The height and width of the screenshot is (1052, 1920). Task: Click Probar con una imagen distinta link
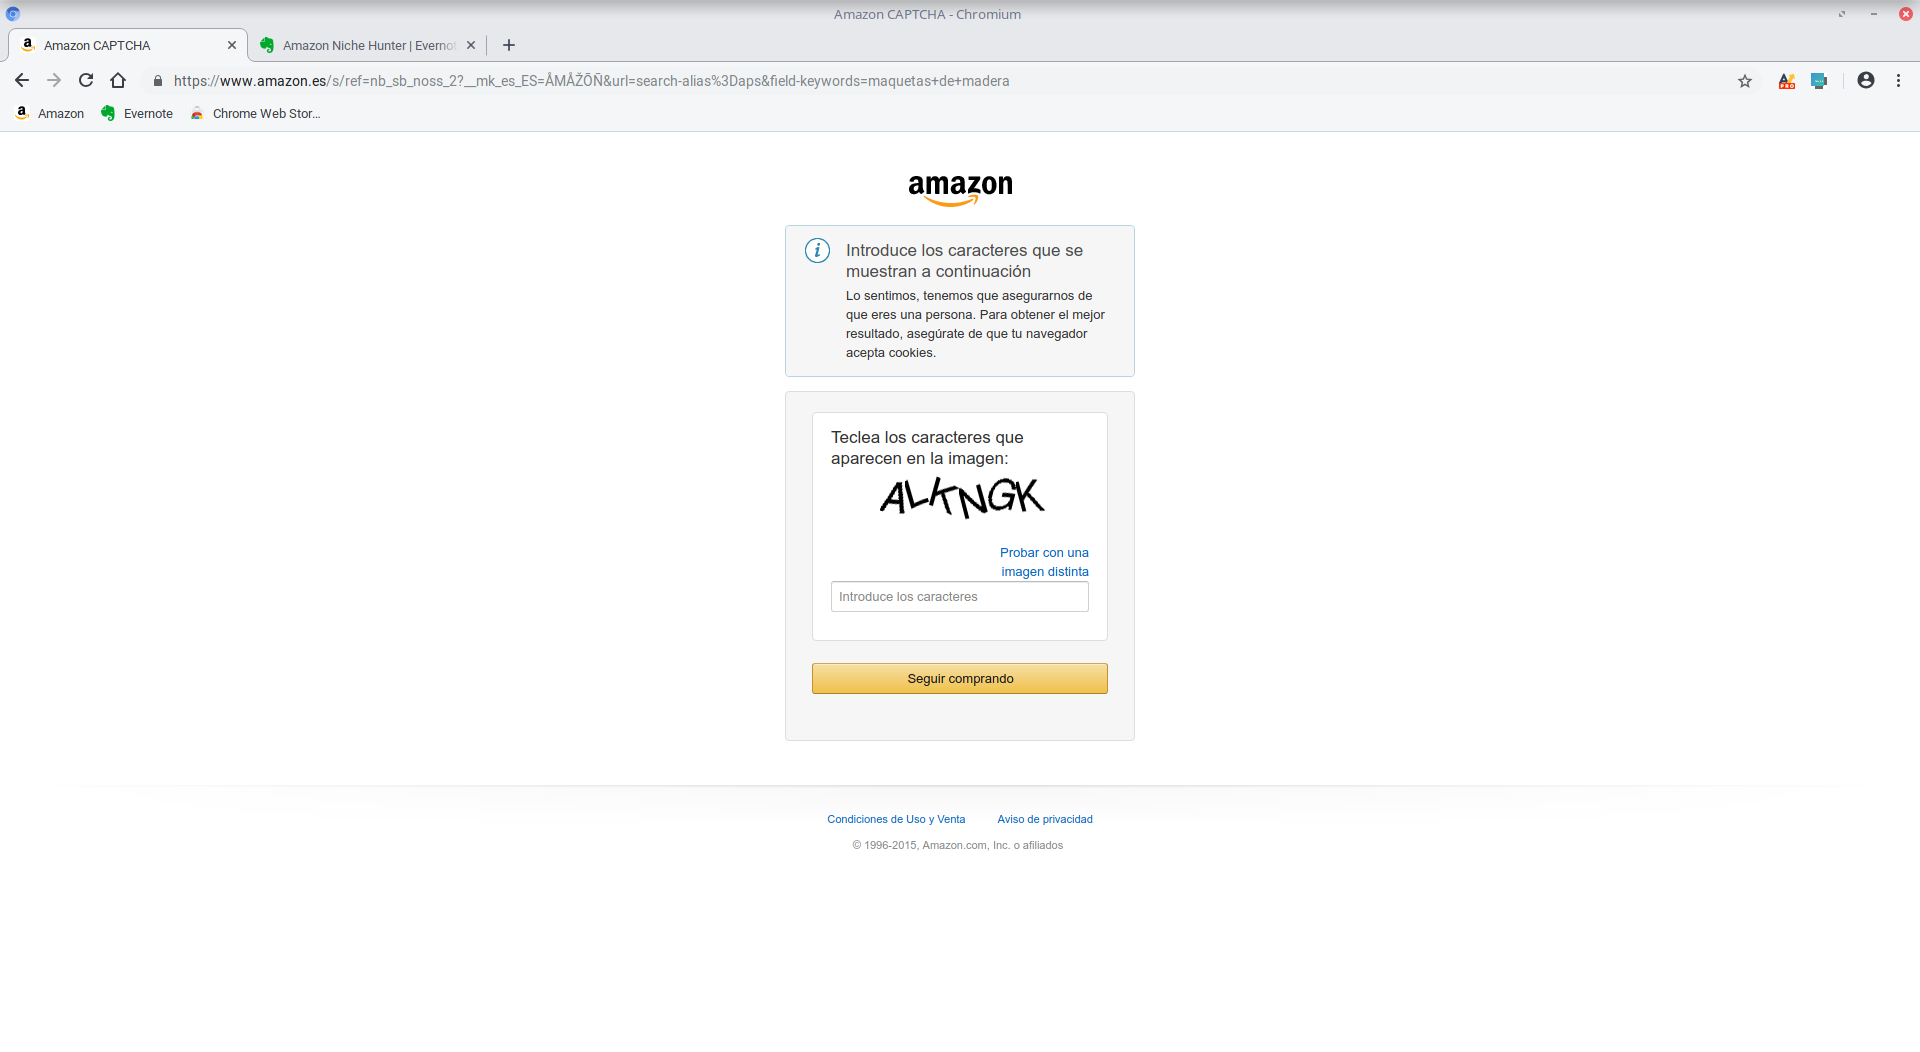point(1044,562)
